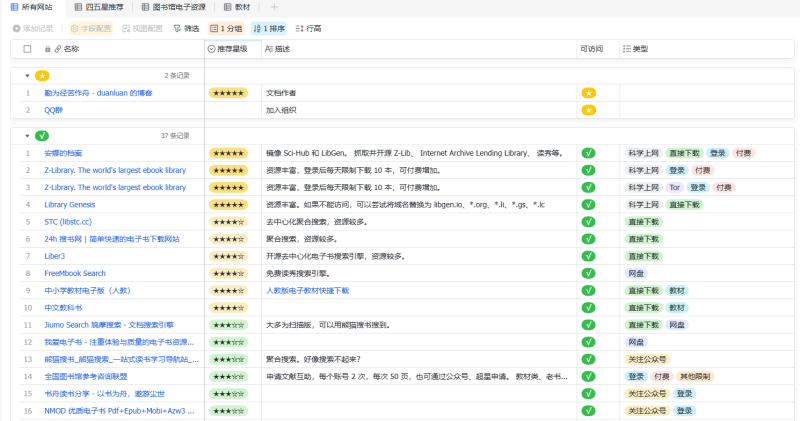This screenshot has width=800, height=421.
Task: Open 视图配置 view settings
Action: (142, 29)
